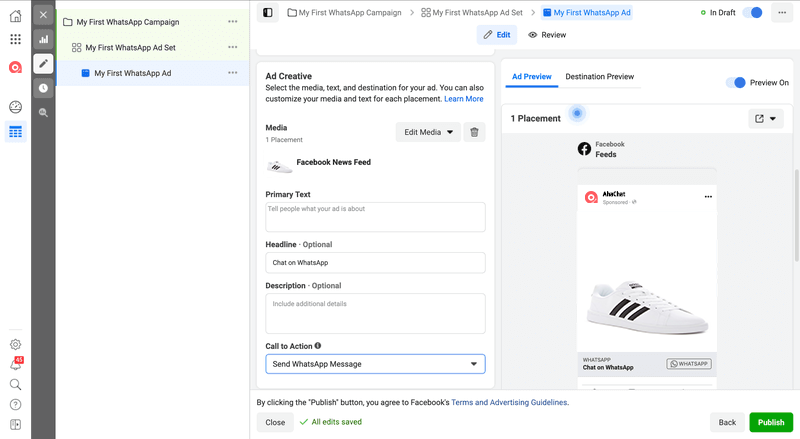Open the help question mark icon
Screen dimensions: 800x439
click(x=15, y=405)
